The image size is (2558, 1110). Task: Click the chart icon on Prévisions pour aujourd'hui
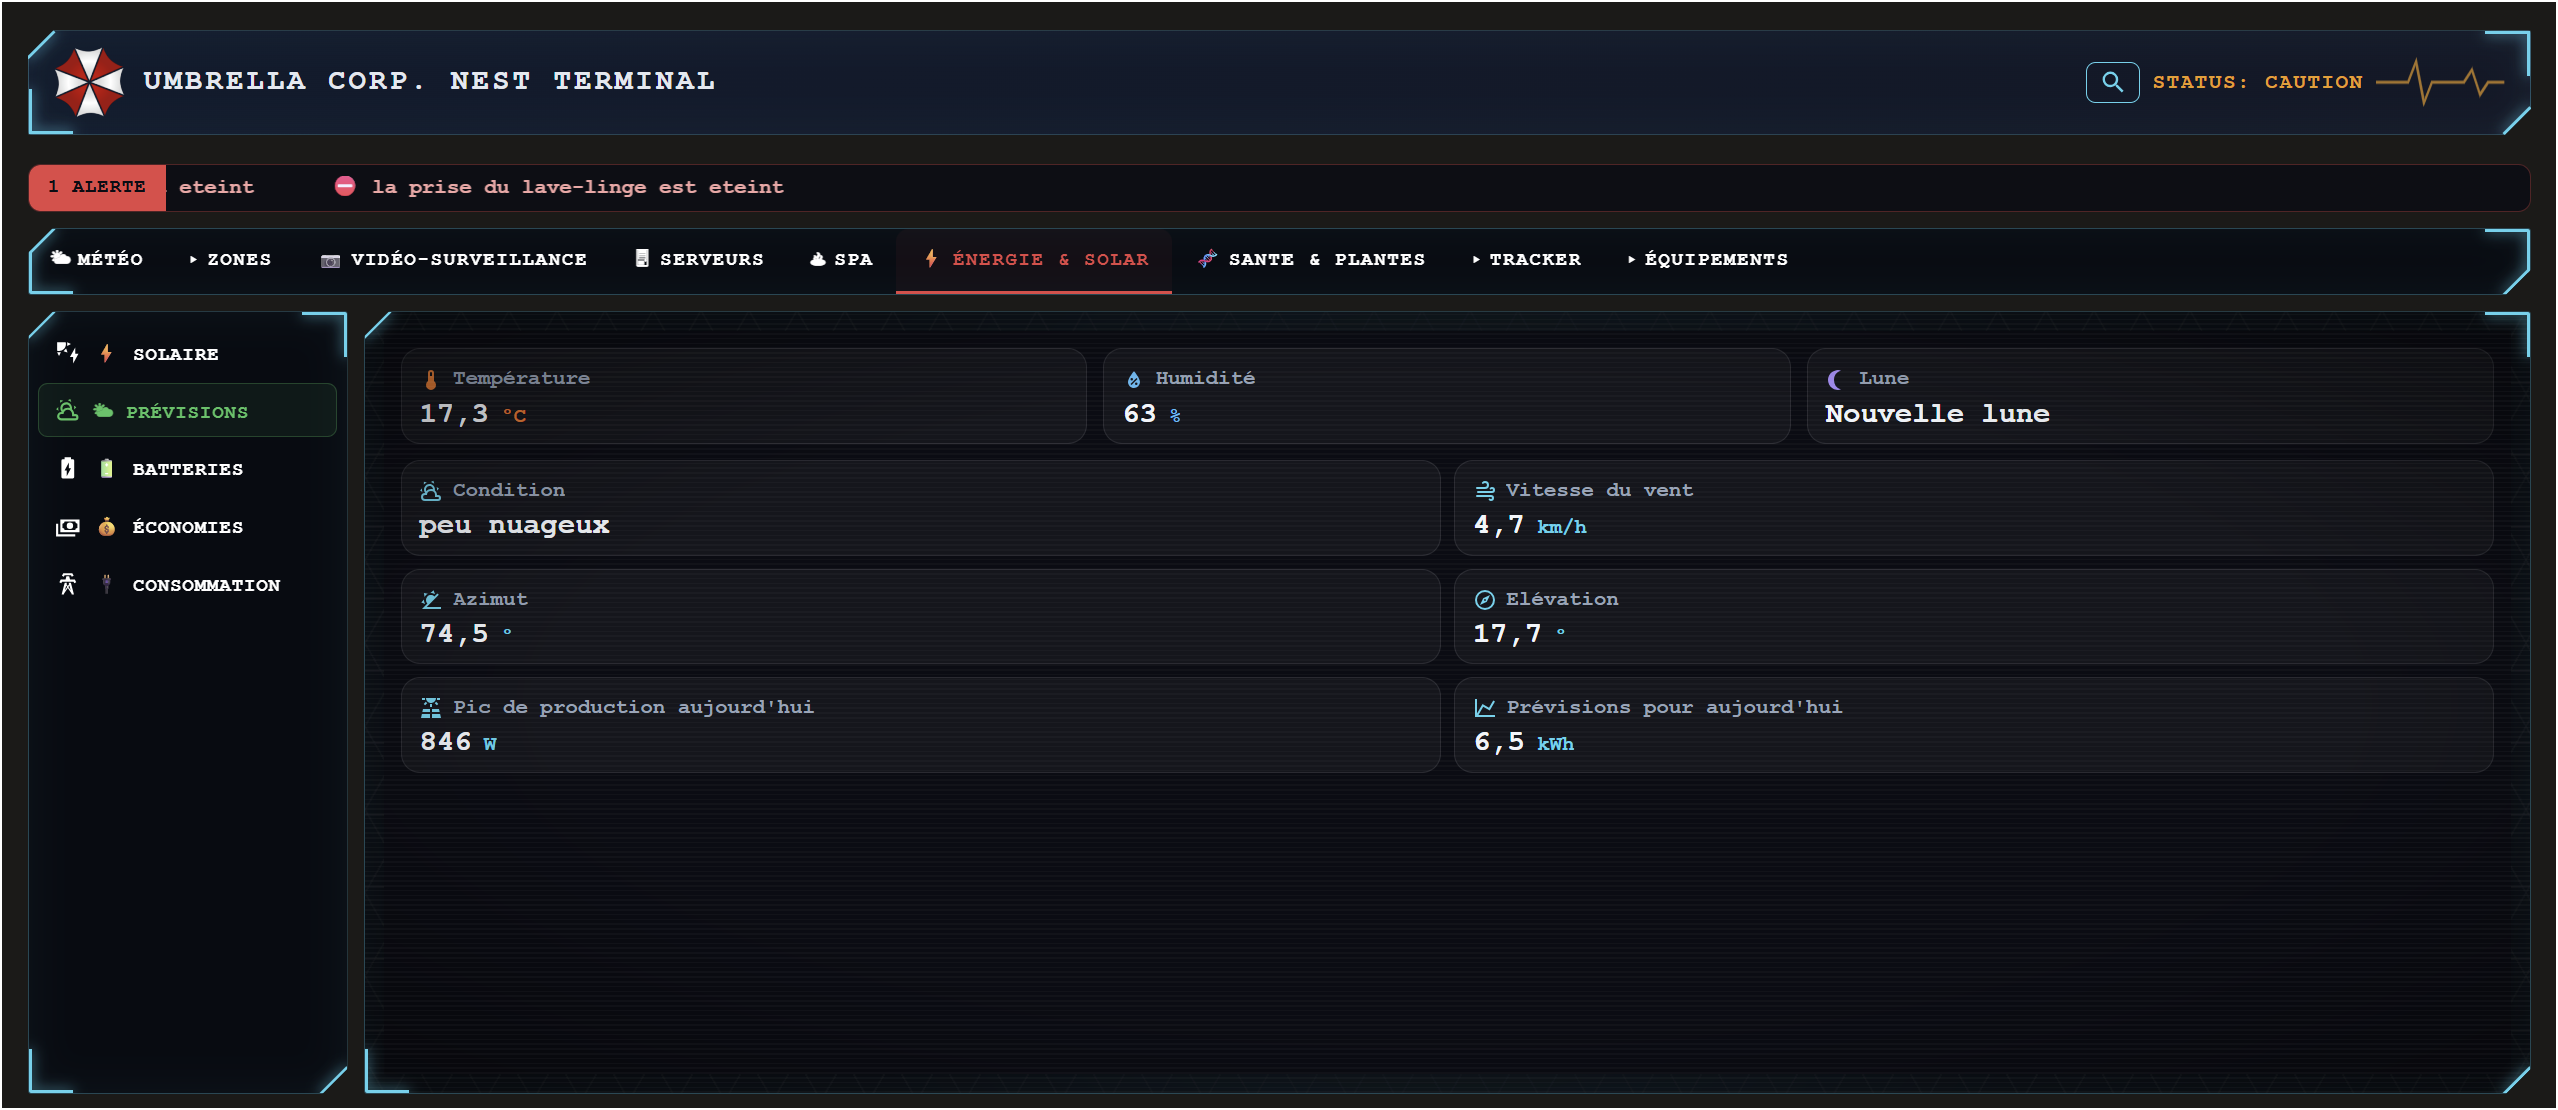tap(1485, 708)
